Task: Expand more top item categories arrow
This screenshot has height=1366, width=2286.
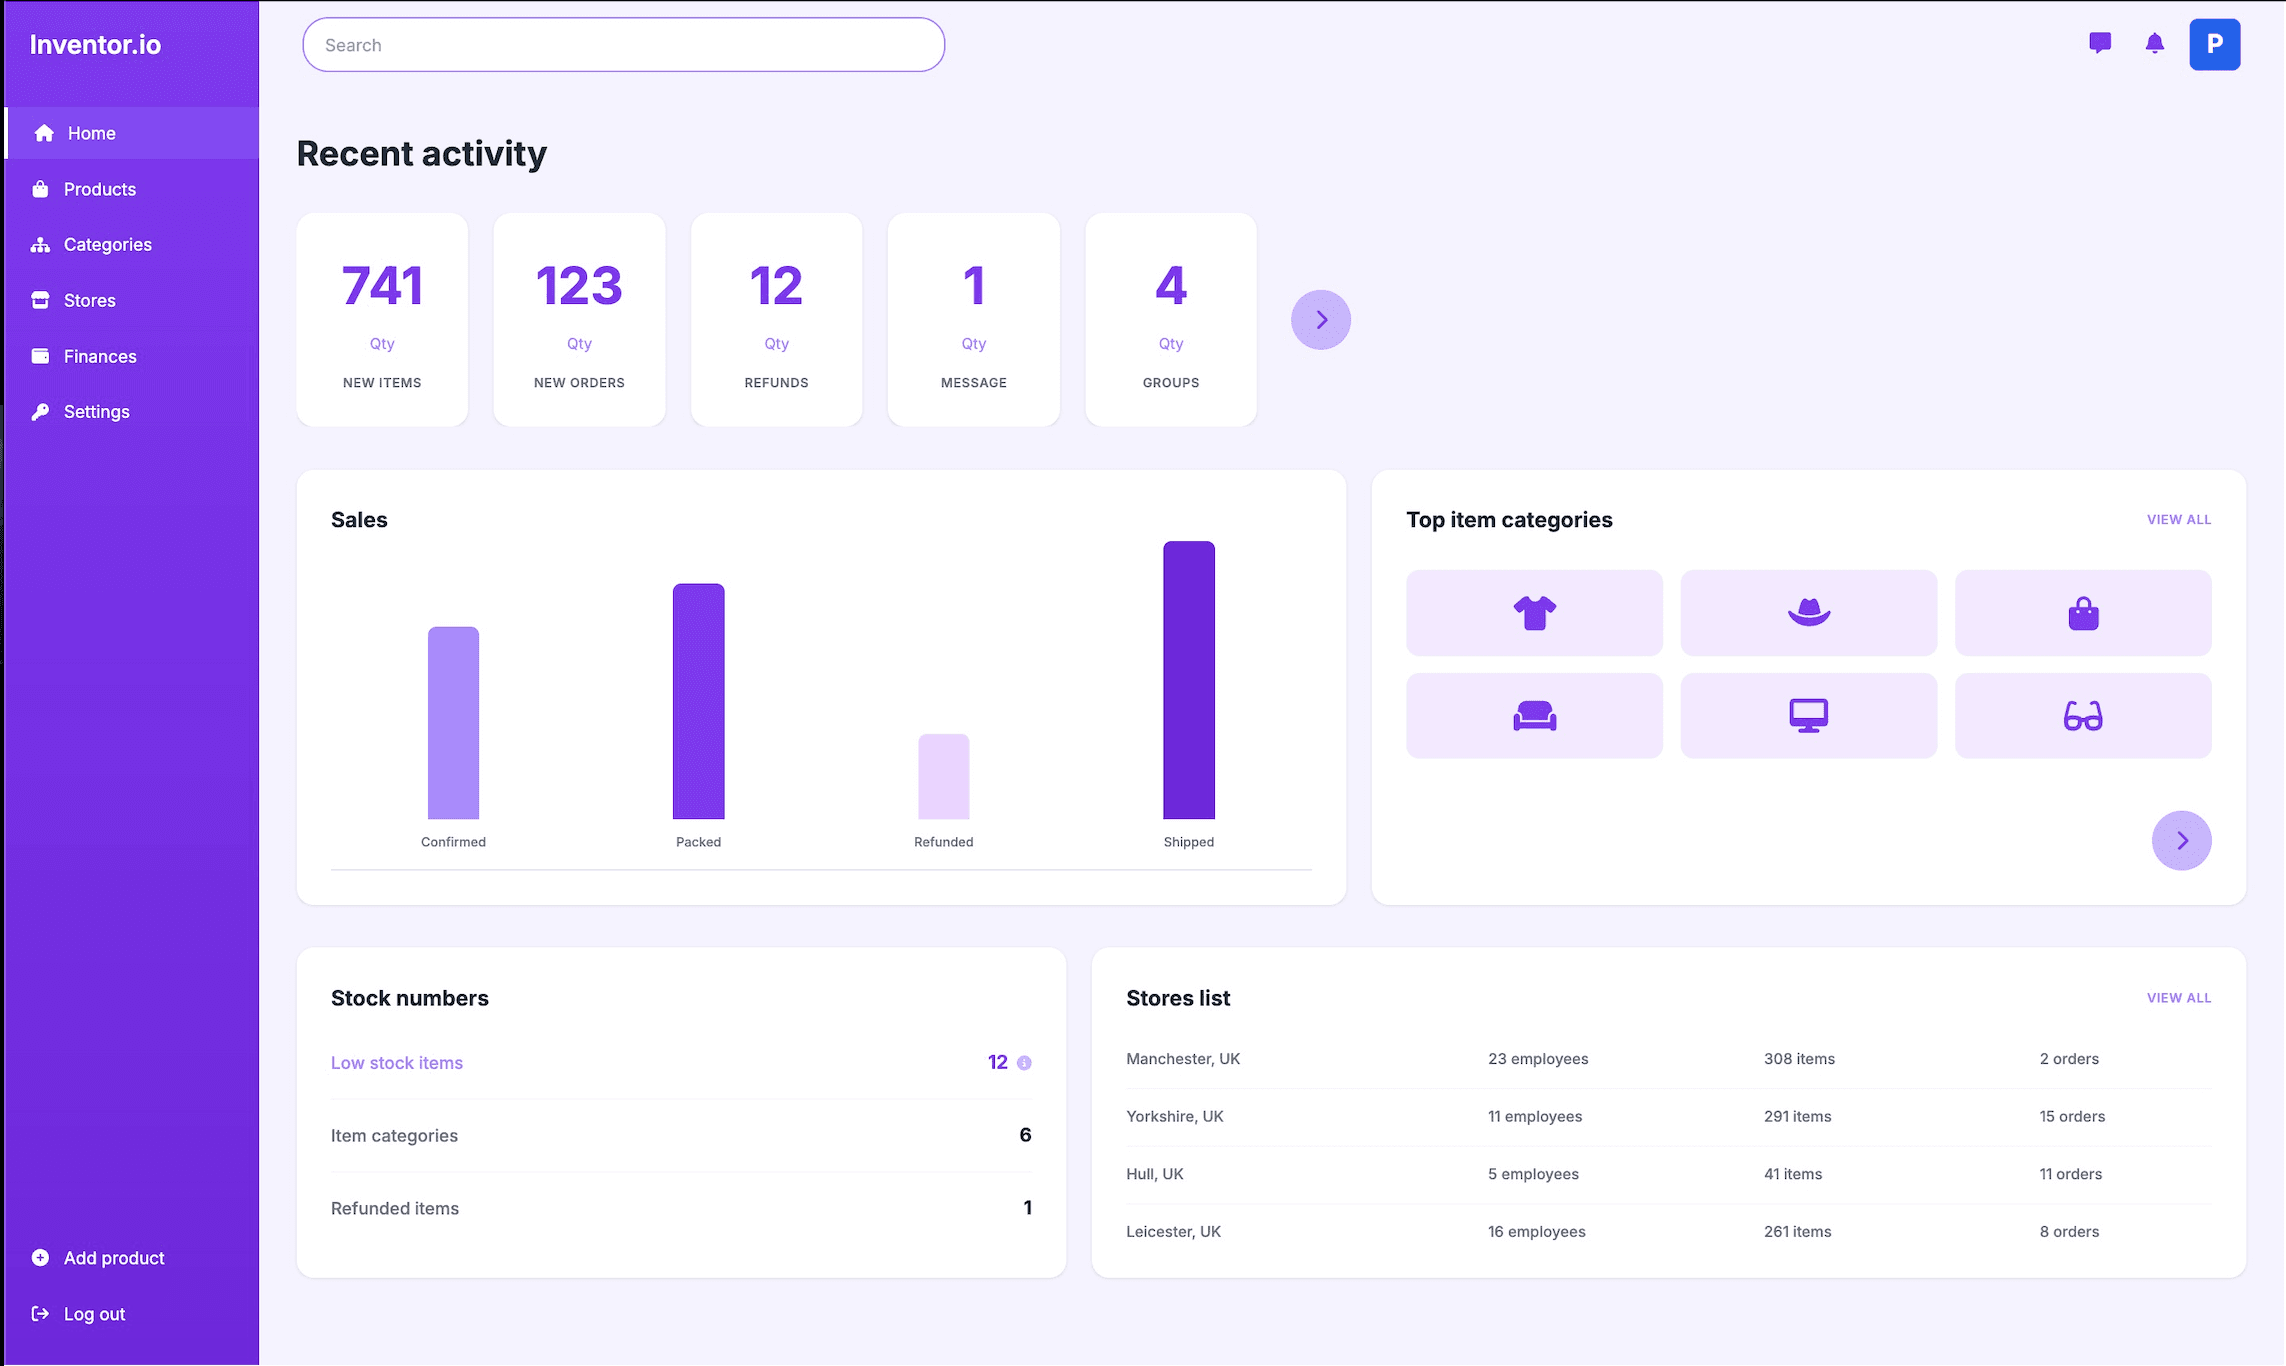Action: pos(2181,841)
